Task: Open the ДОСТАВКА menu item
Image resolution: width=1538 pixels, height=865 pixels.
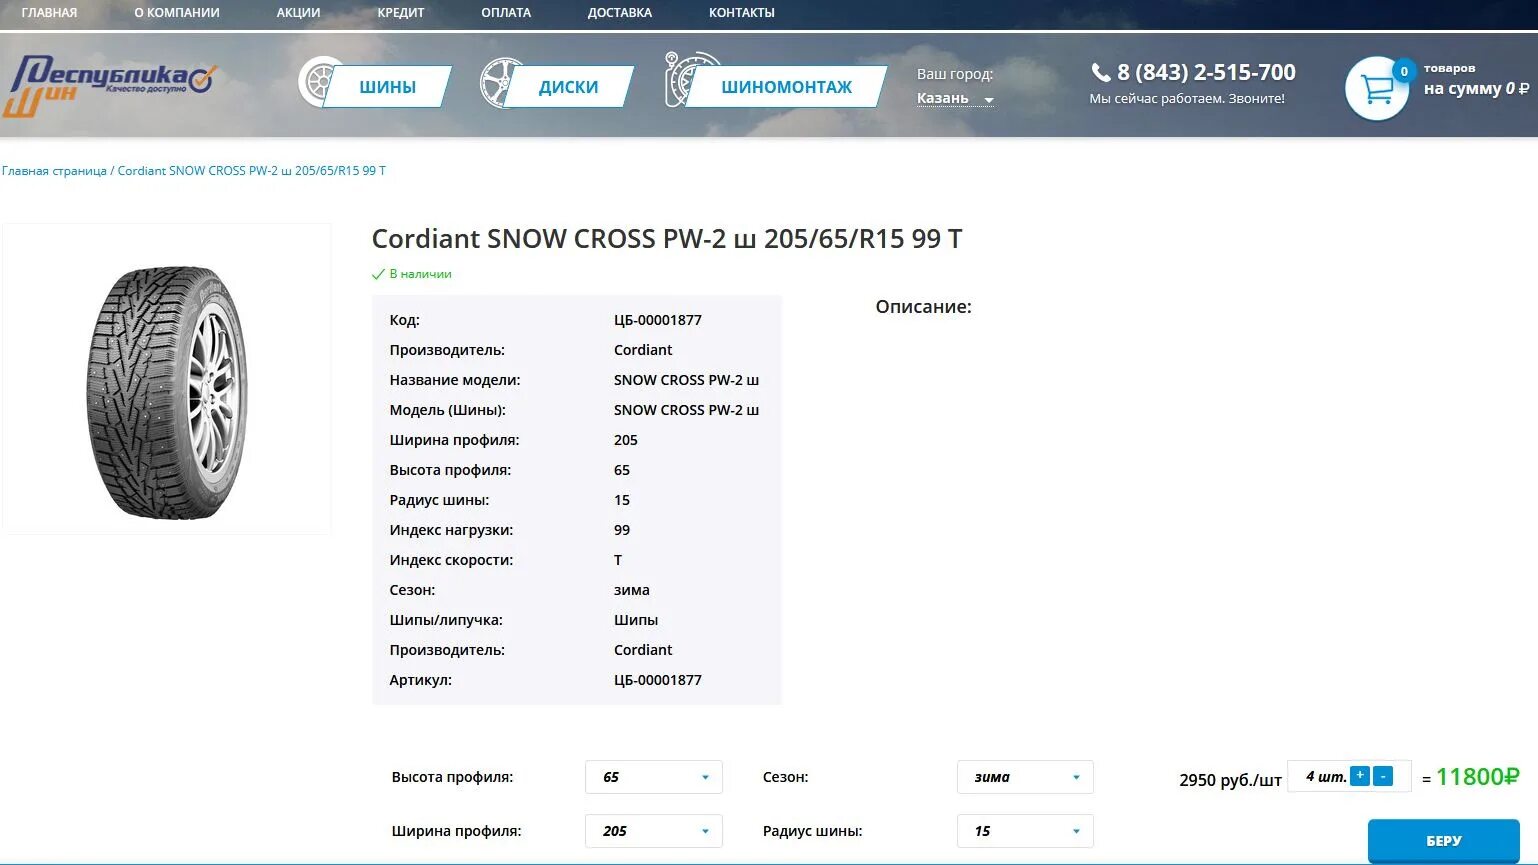Action: point(620,13)
